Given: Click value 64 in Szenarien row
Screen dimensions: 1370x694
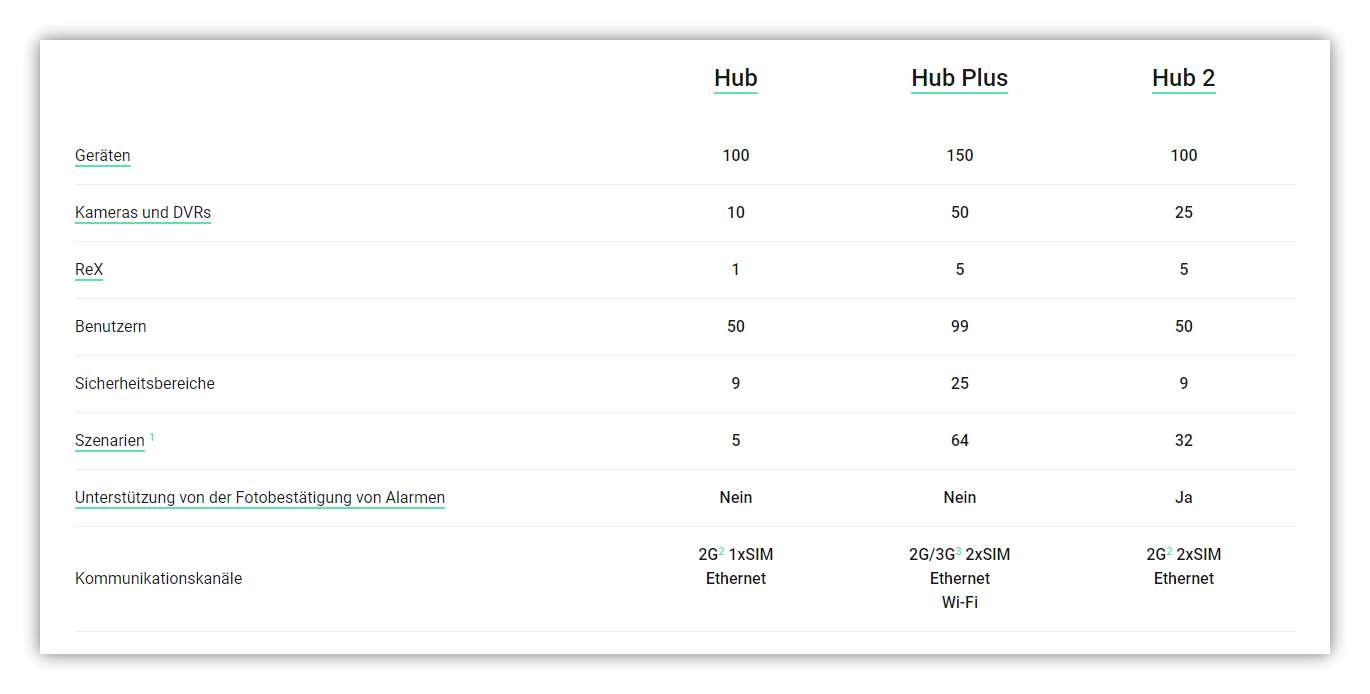Looking at the screenshot, I should click(x=959, y=441).
